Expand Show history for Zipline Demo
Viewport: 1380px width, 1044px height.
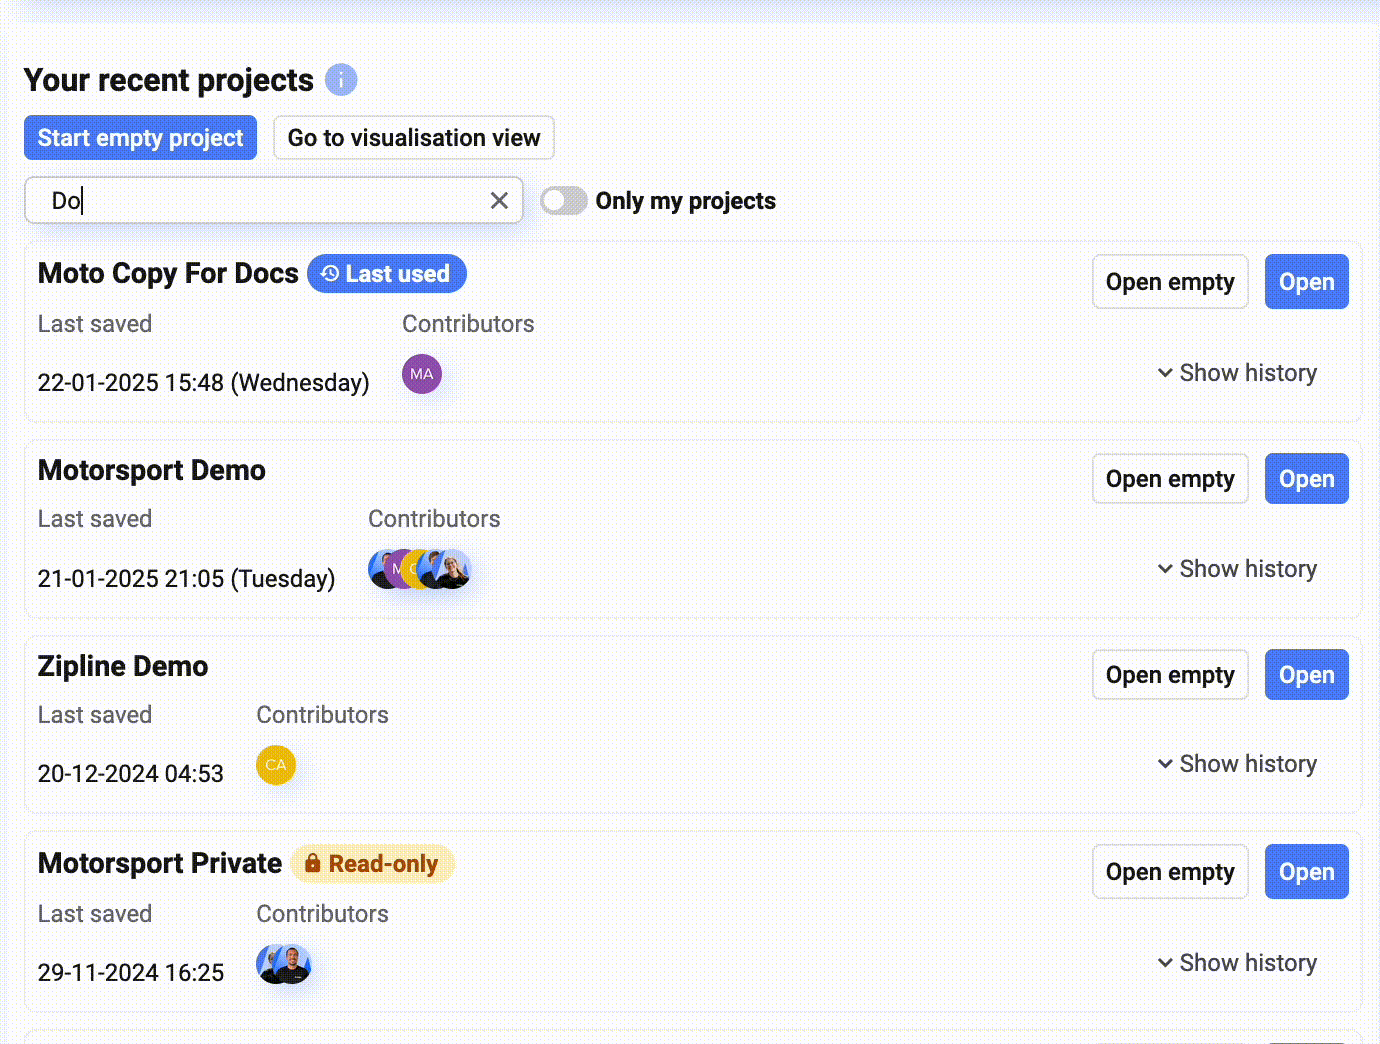1237,764
